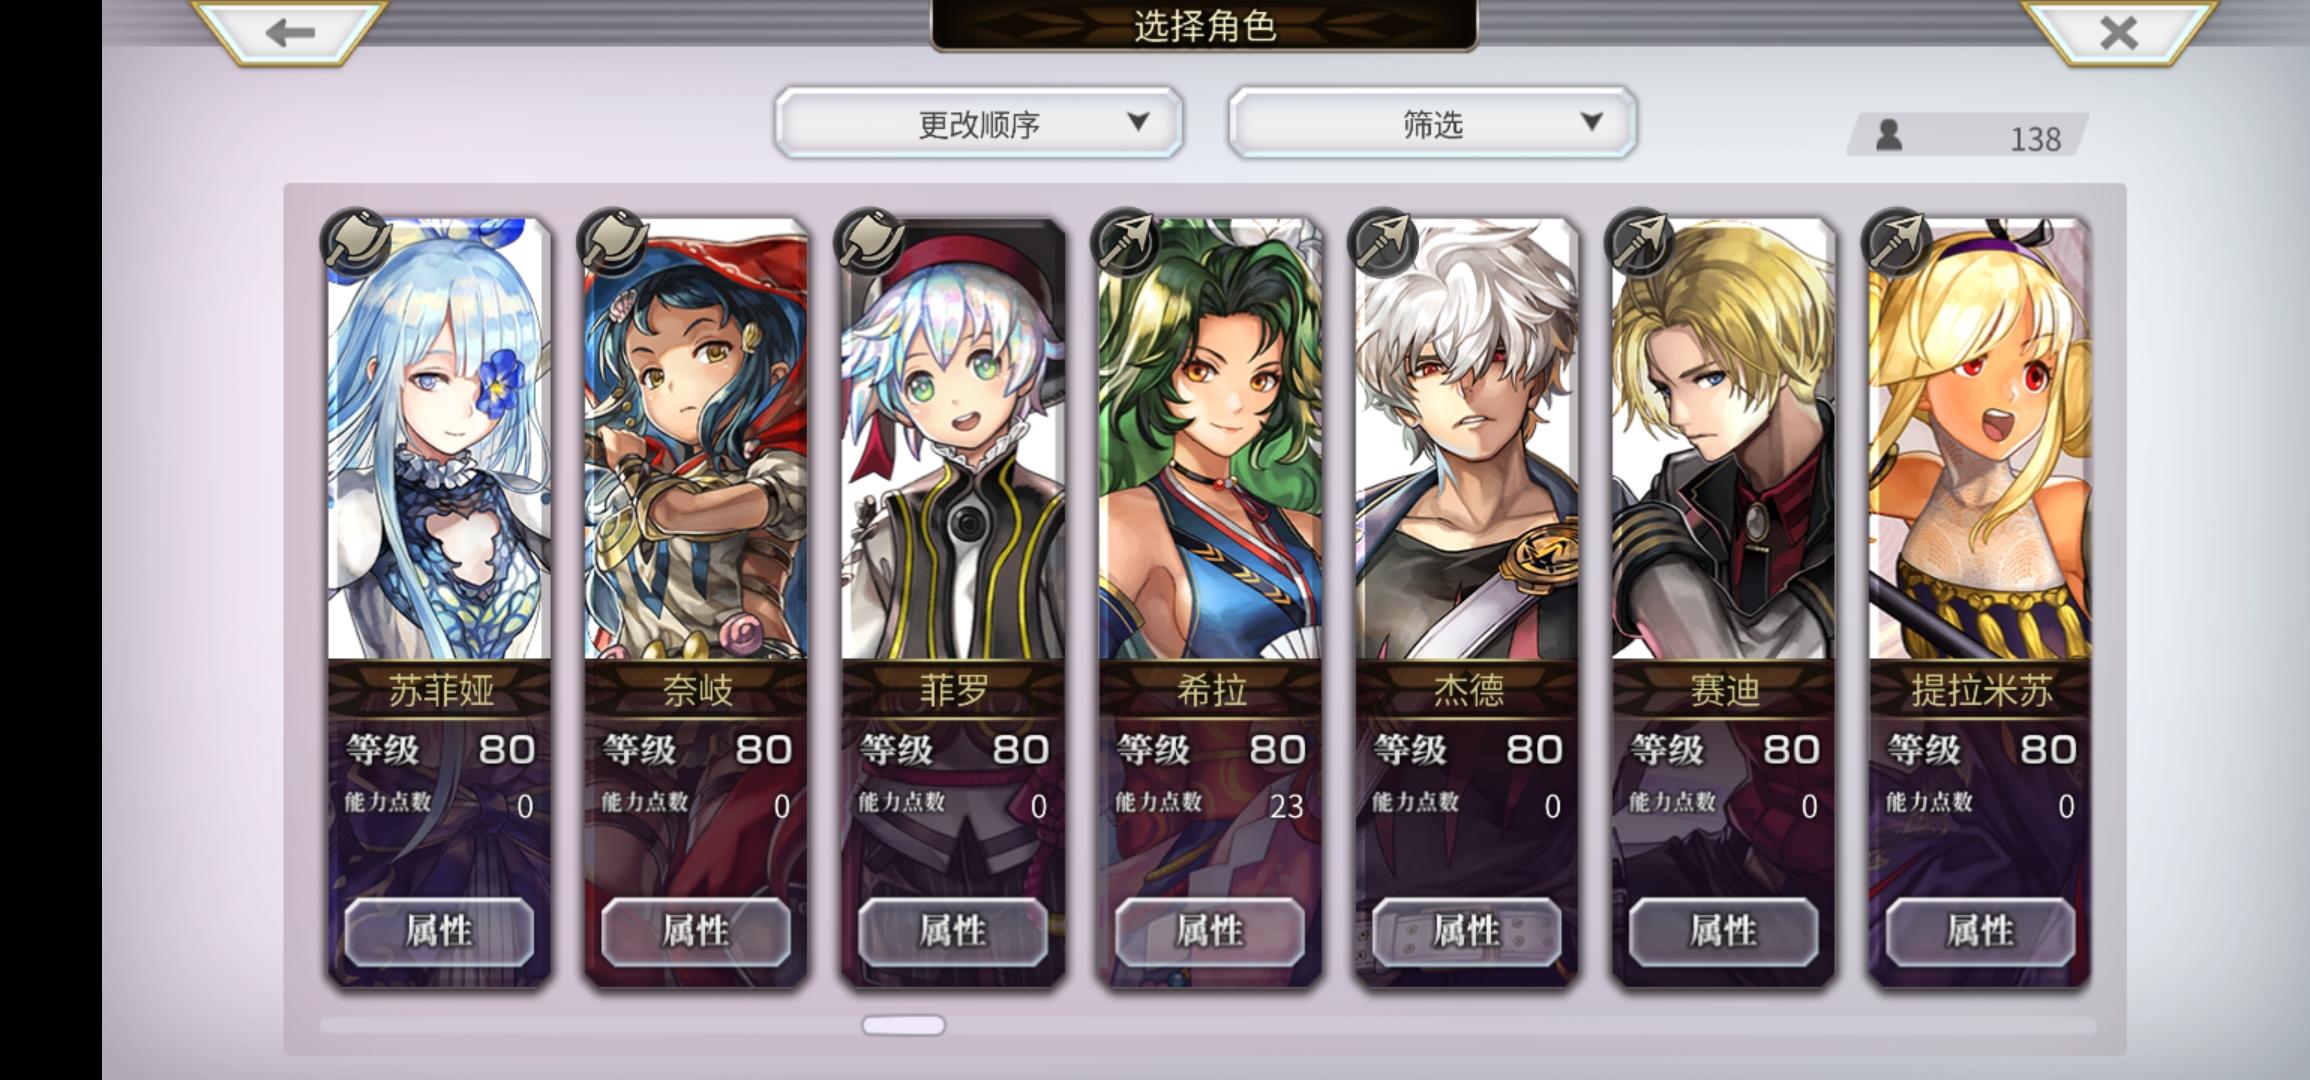The height and width of the screenshot is (1080, 2310).
Task: Expand the 筛选 filter dropdown
Action: (1433, 123)
